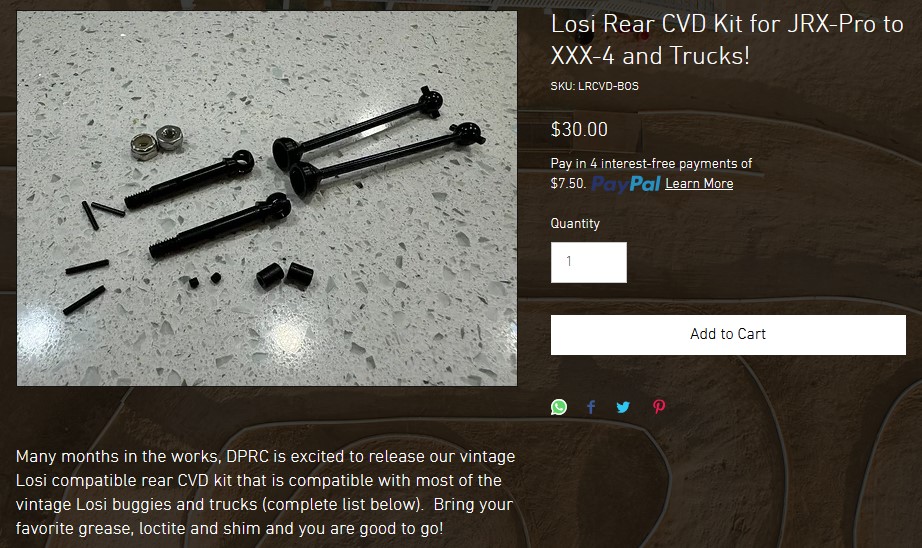Click the Losi Rear CVD Kit title
This screenshot has width=922, height=548.
(727, 40)
